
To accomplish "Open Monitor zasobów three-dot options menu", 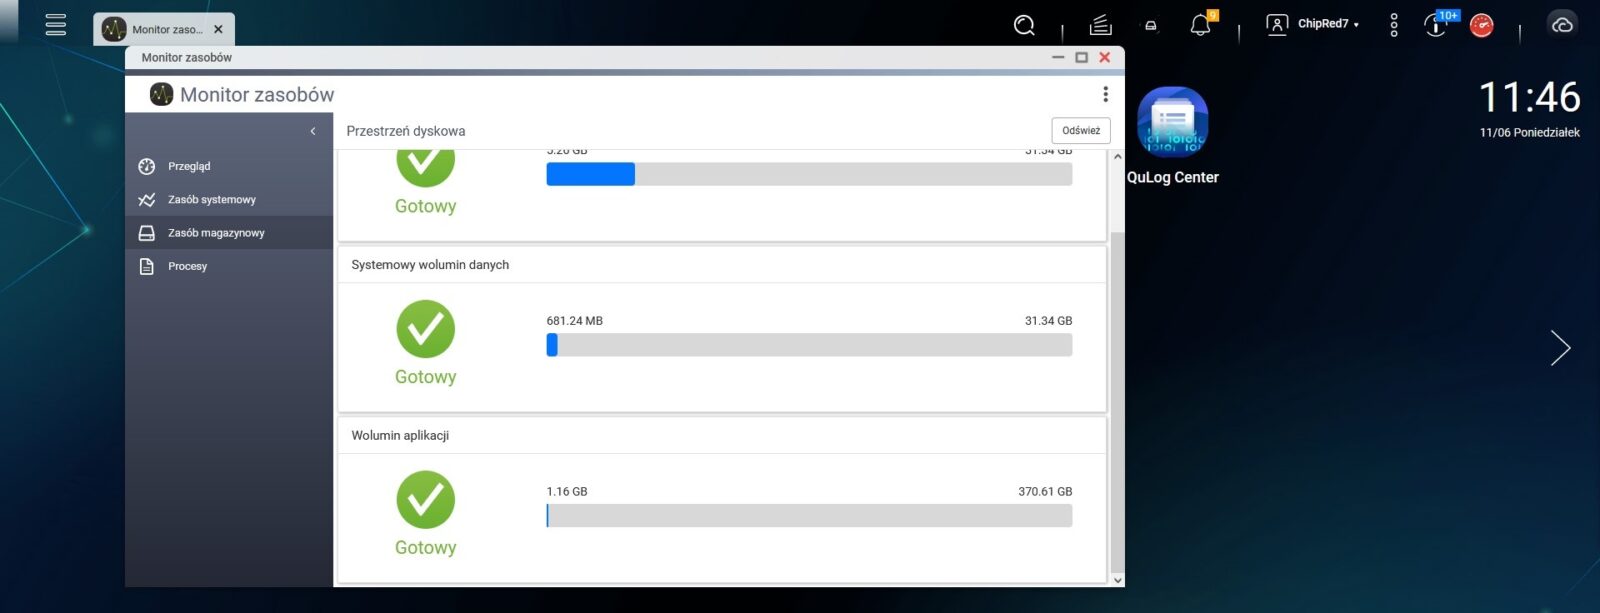I will point(1105,94).
